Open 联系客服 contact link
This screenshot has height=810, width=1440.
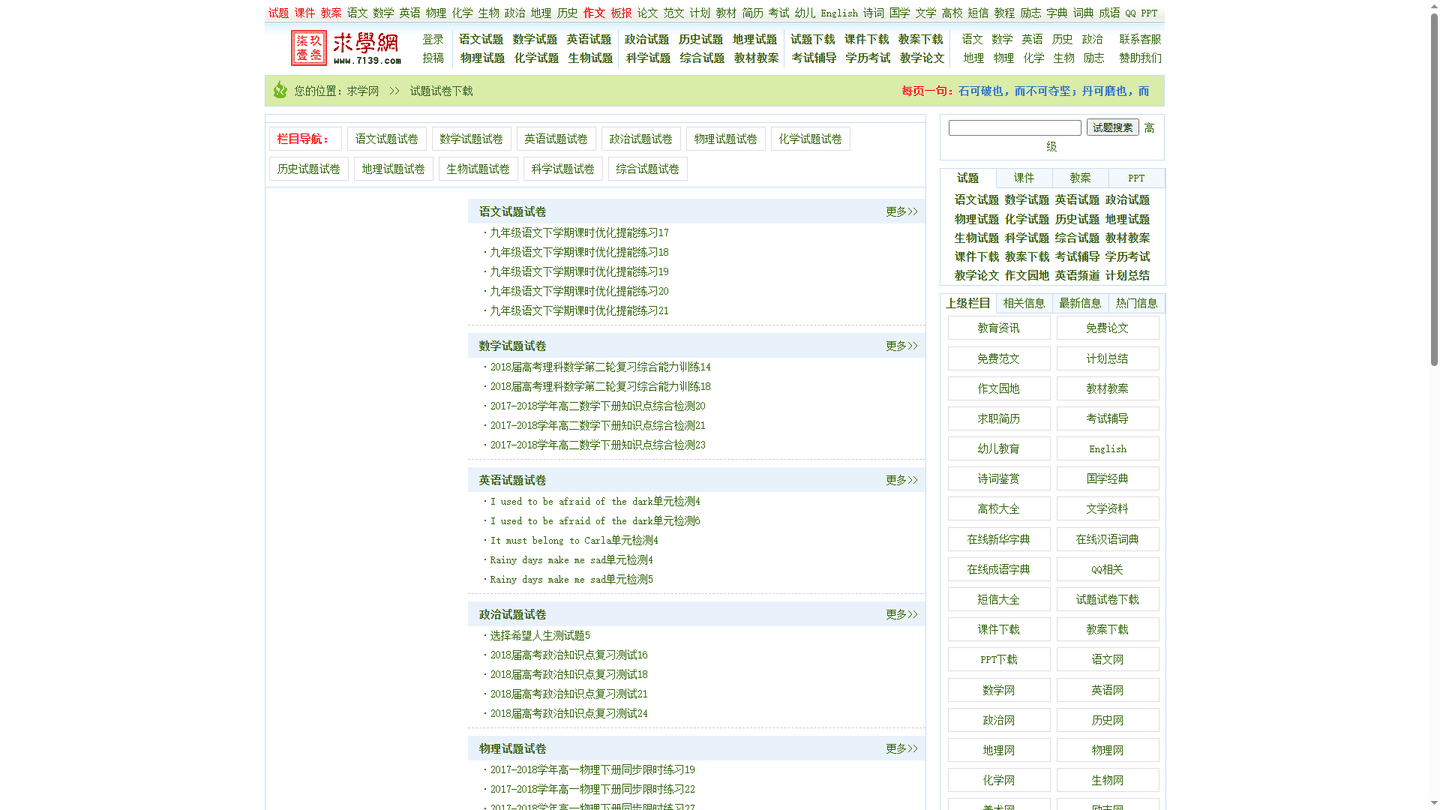coord(1140,40)
